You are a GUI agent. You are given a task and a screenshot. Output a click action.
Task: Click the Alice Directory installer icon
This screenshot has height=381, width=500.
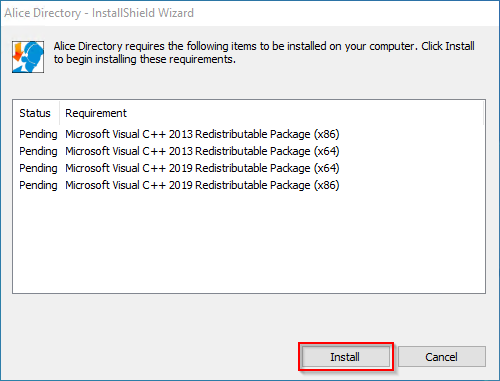coord(28,57)
